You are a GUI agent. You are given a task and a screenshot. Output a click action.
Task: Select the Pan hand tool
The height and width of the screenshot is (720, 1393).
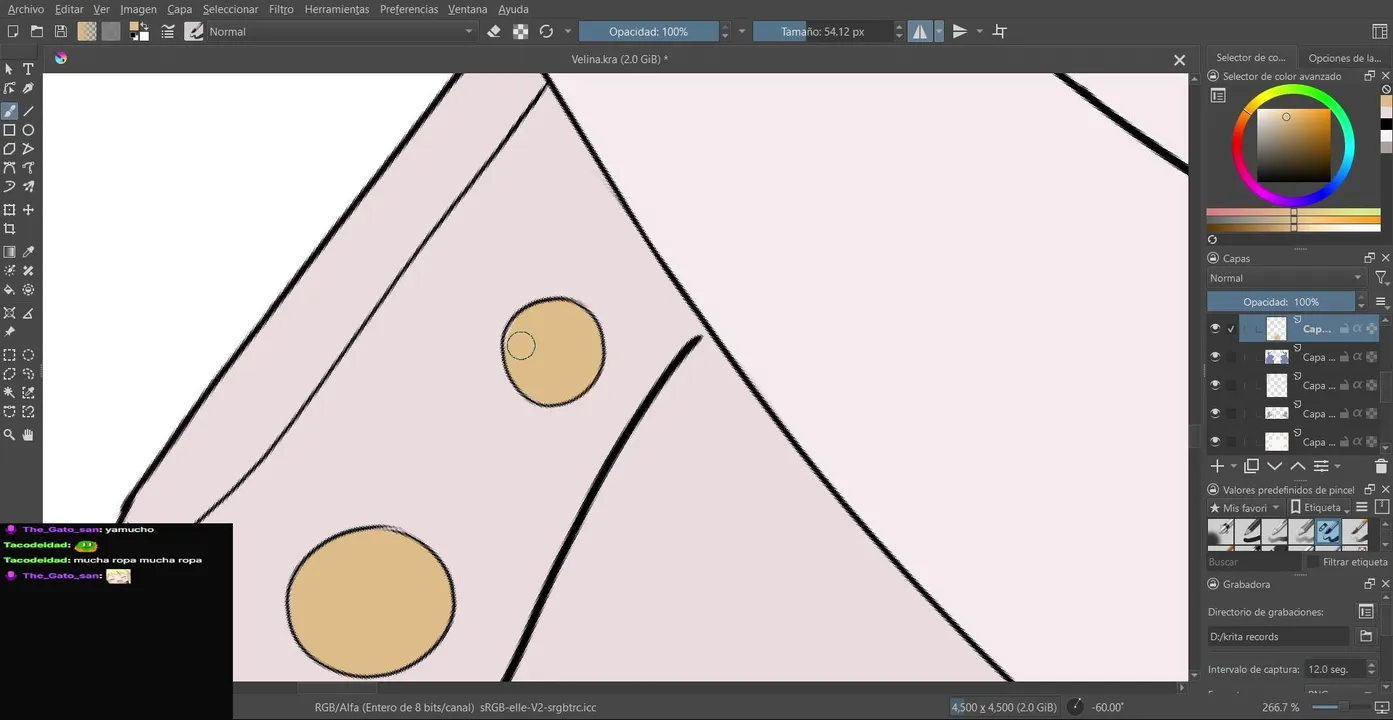tap(28, 435)
